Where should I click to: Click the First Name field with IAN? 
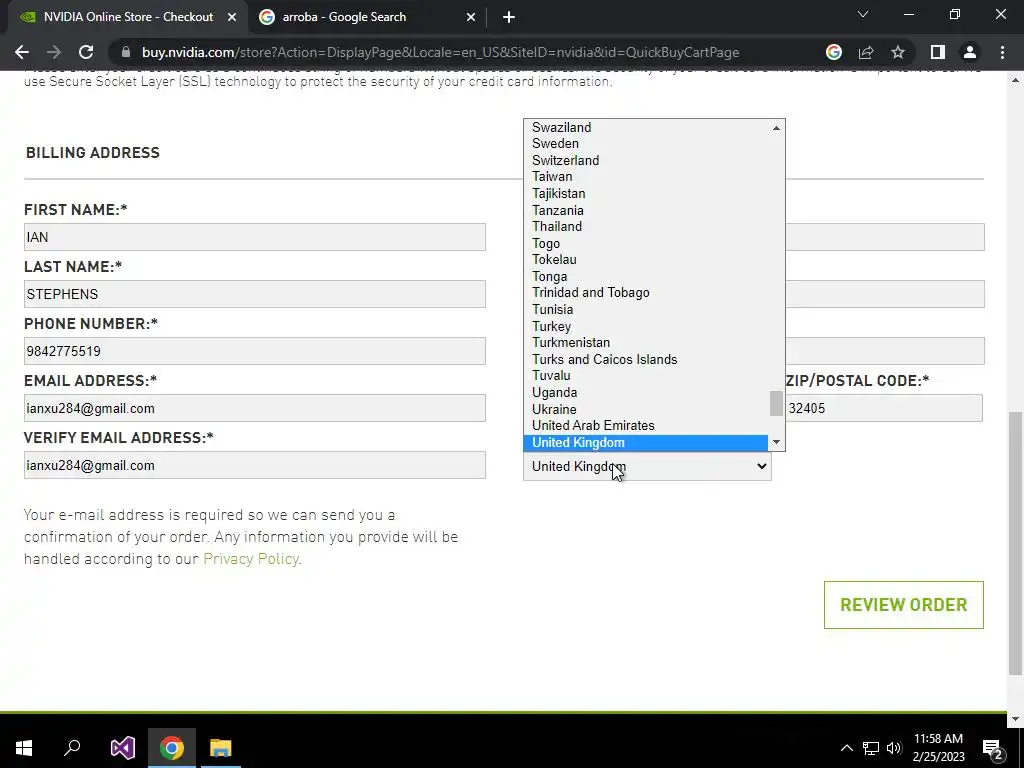255,237
